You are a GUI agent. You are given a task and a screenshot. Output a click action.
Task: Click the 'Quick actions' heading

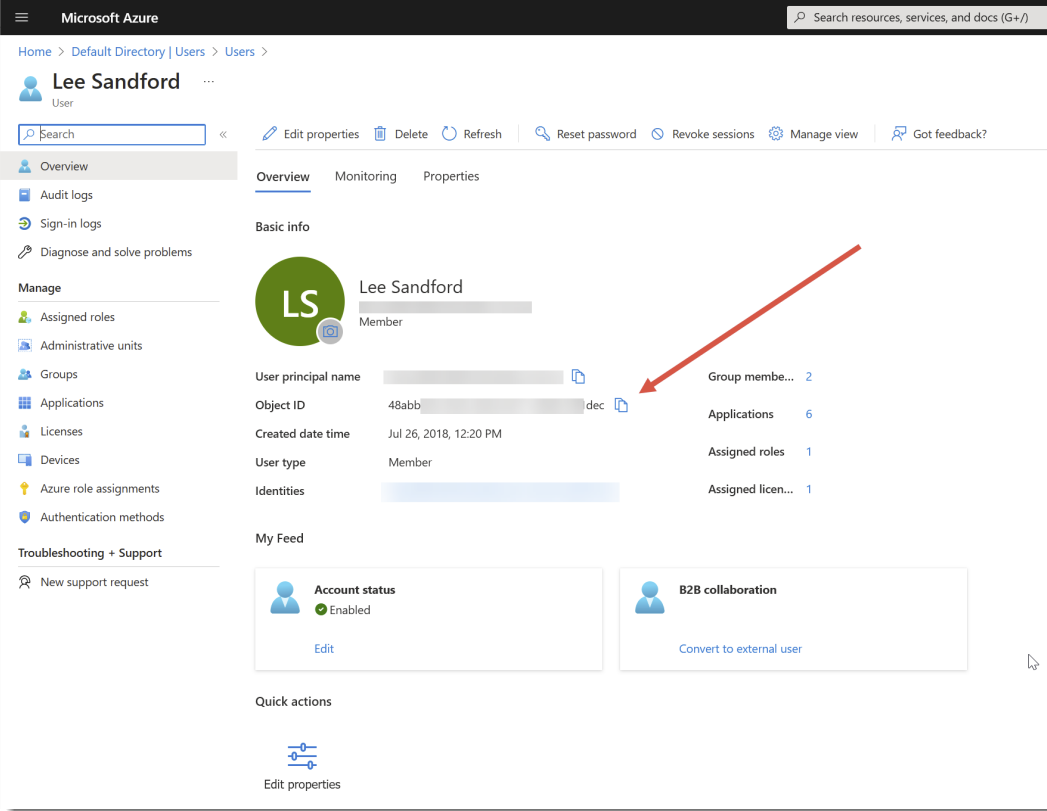click(x=293, y=702)
